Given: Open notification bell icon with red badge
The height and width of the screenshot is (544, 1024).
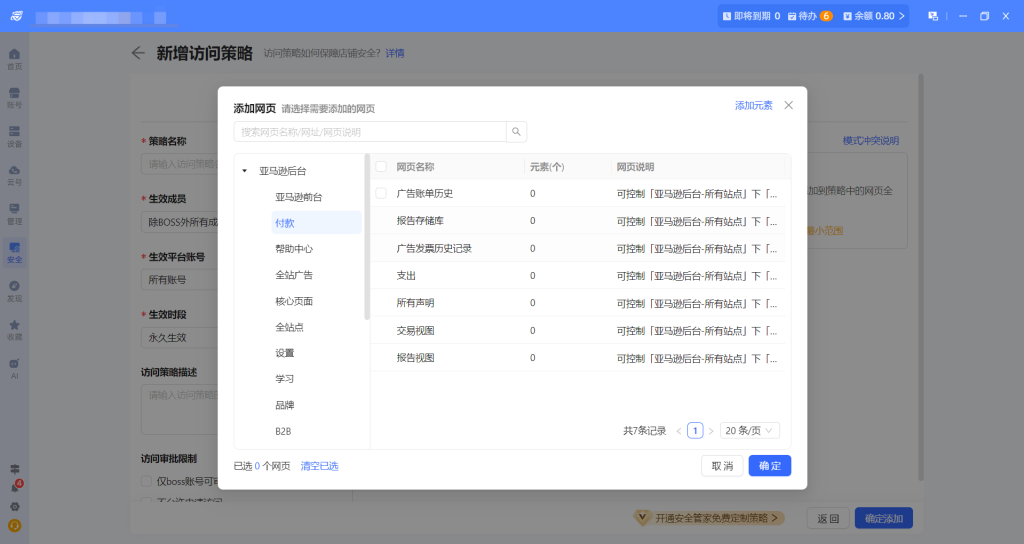Looking at the screenshot, I should [14, 487].
